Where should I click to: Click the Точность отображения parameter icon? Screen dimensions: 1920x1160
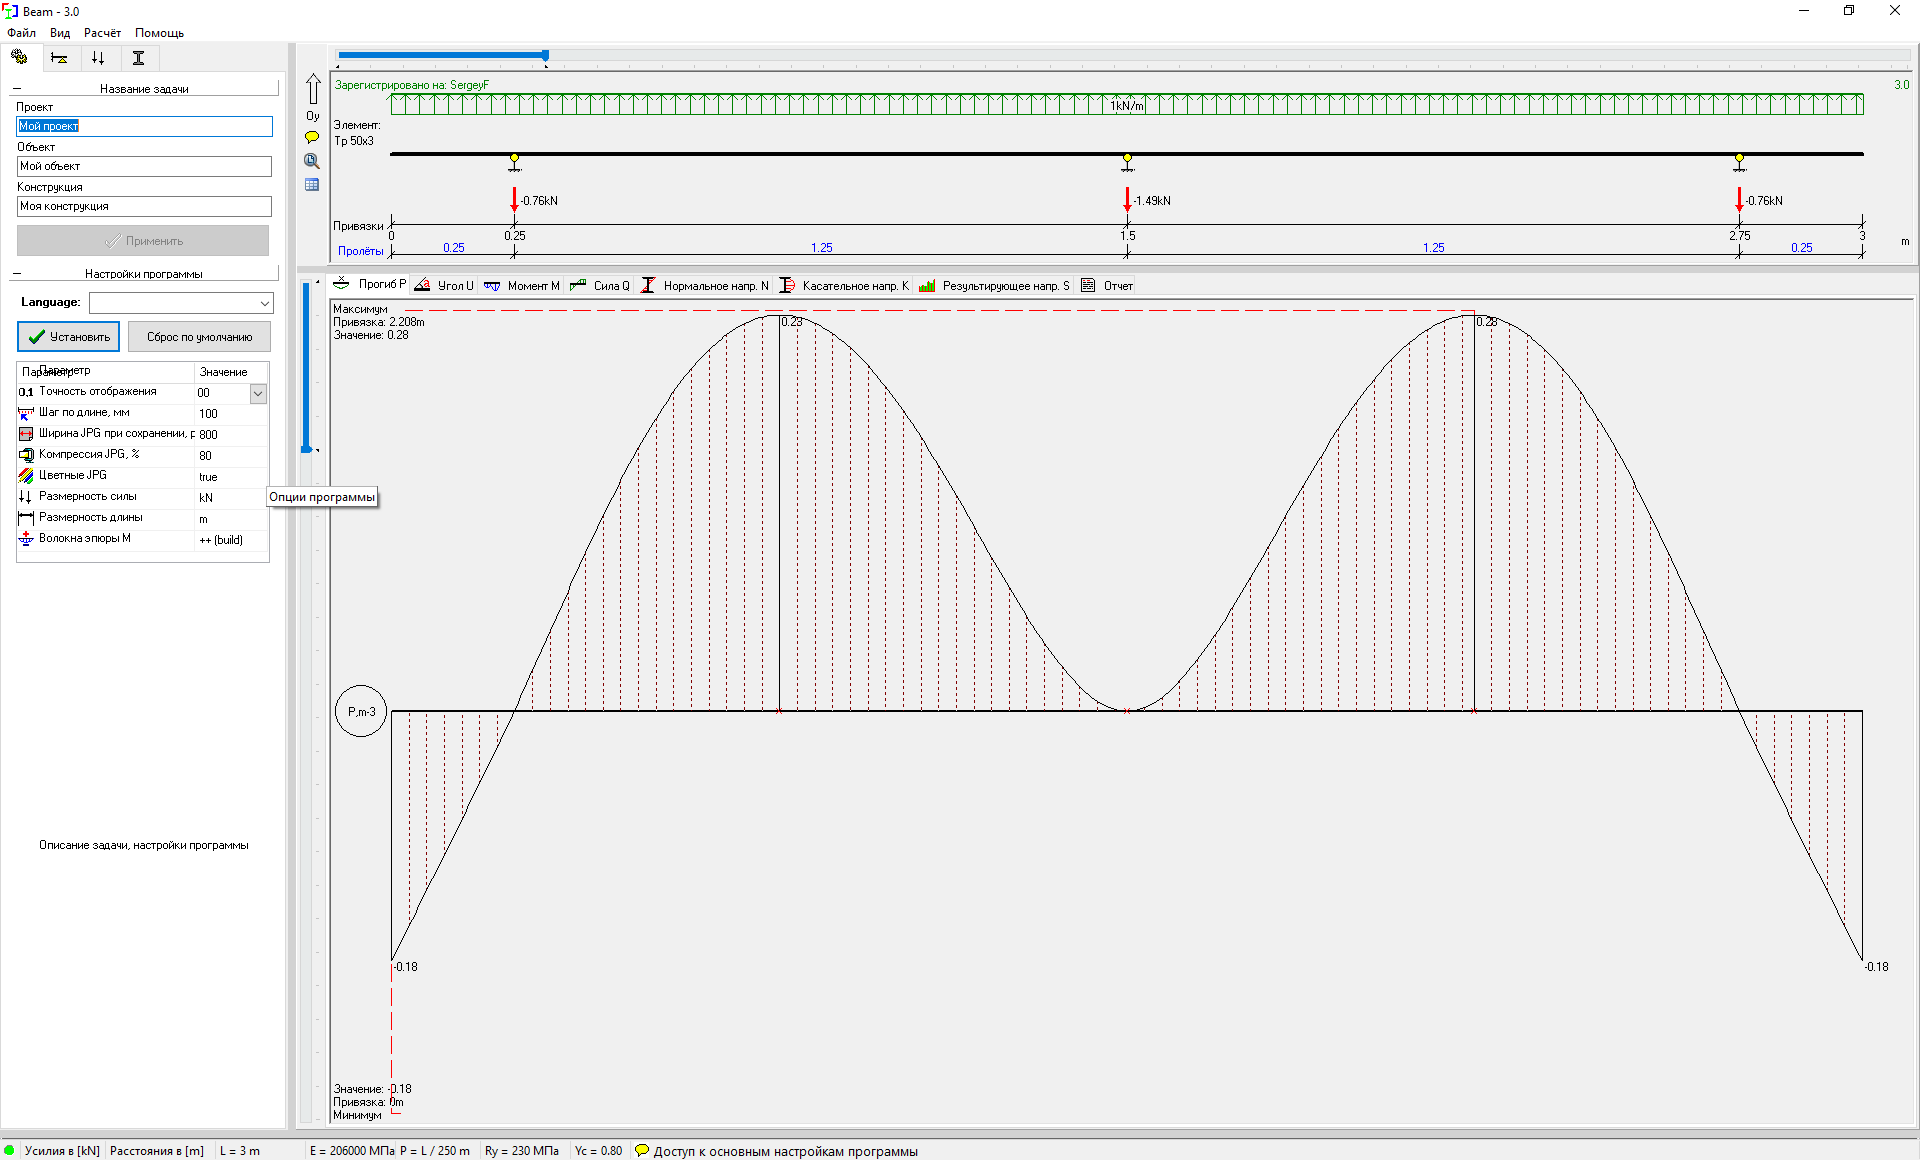pyautogui.click(x=26, y=392)
